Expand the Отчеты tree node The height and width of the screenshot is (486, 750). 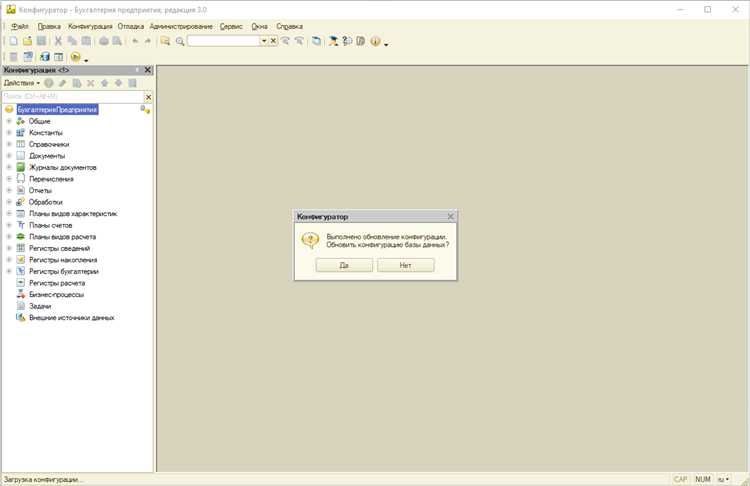(x=9, y=190)
